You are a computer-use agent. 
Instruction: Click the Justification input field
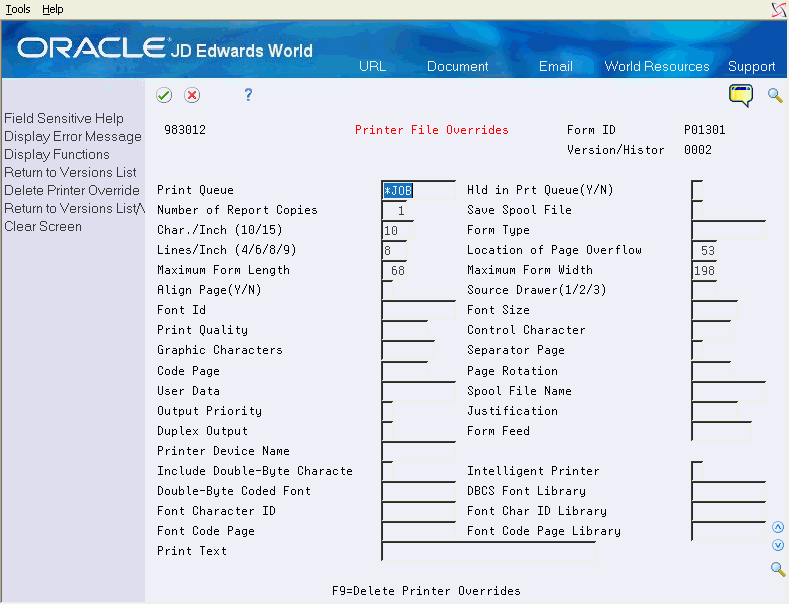pyautogui.click(x=715, y=411)
